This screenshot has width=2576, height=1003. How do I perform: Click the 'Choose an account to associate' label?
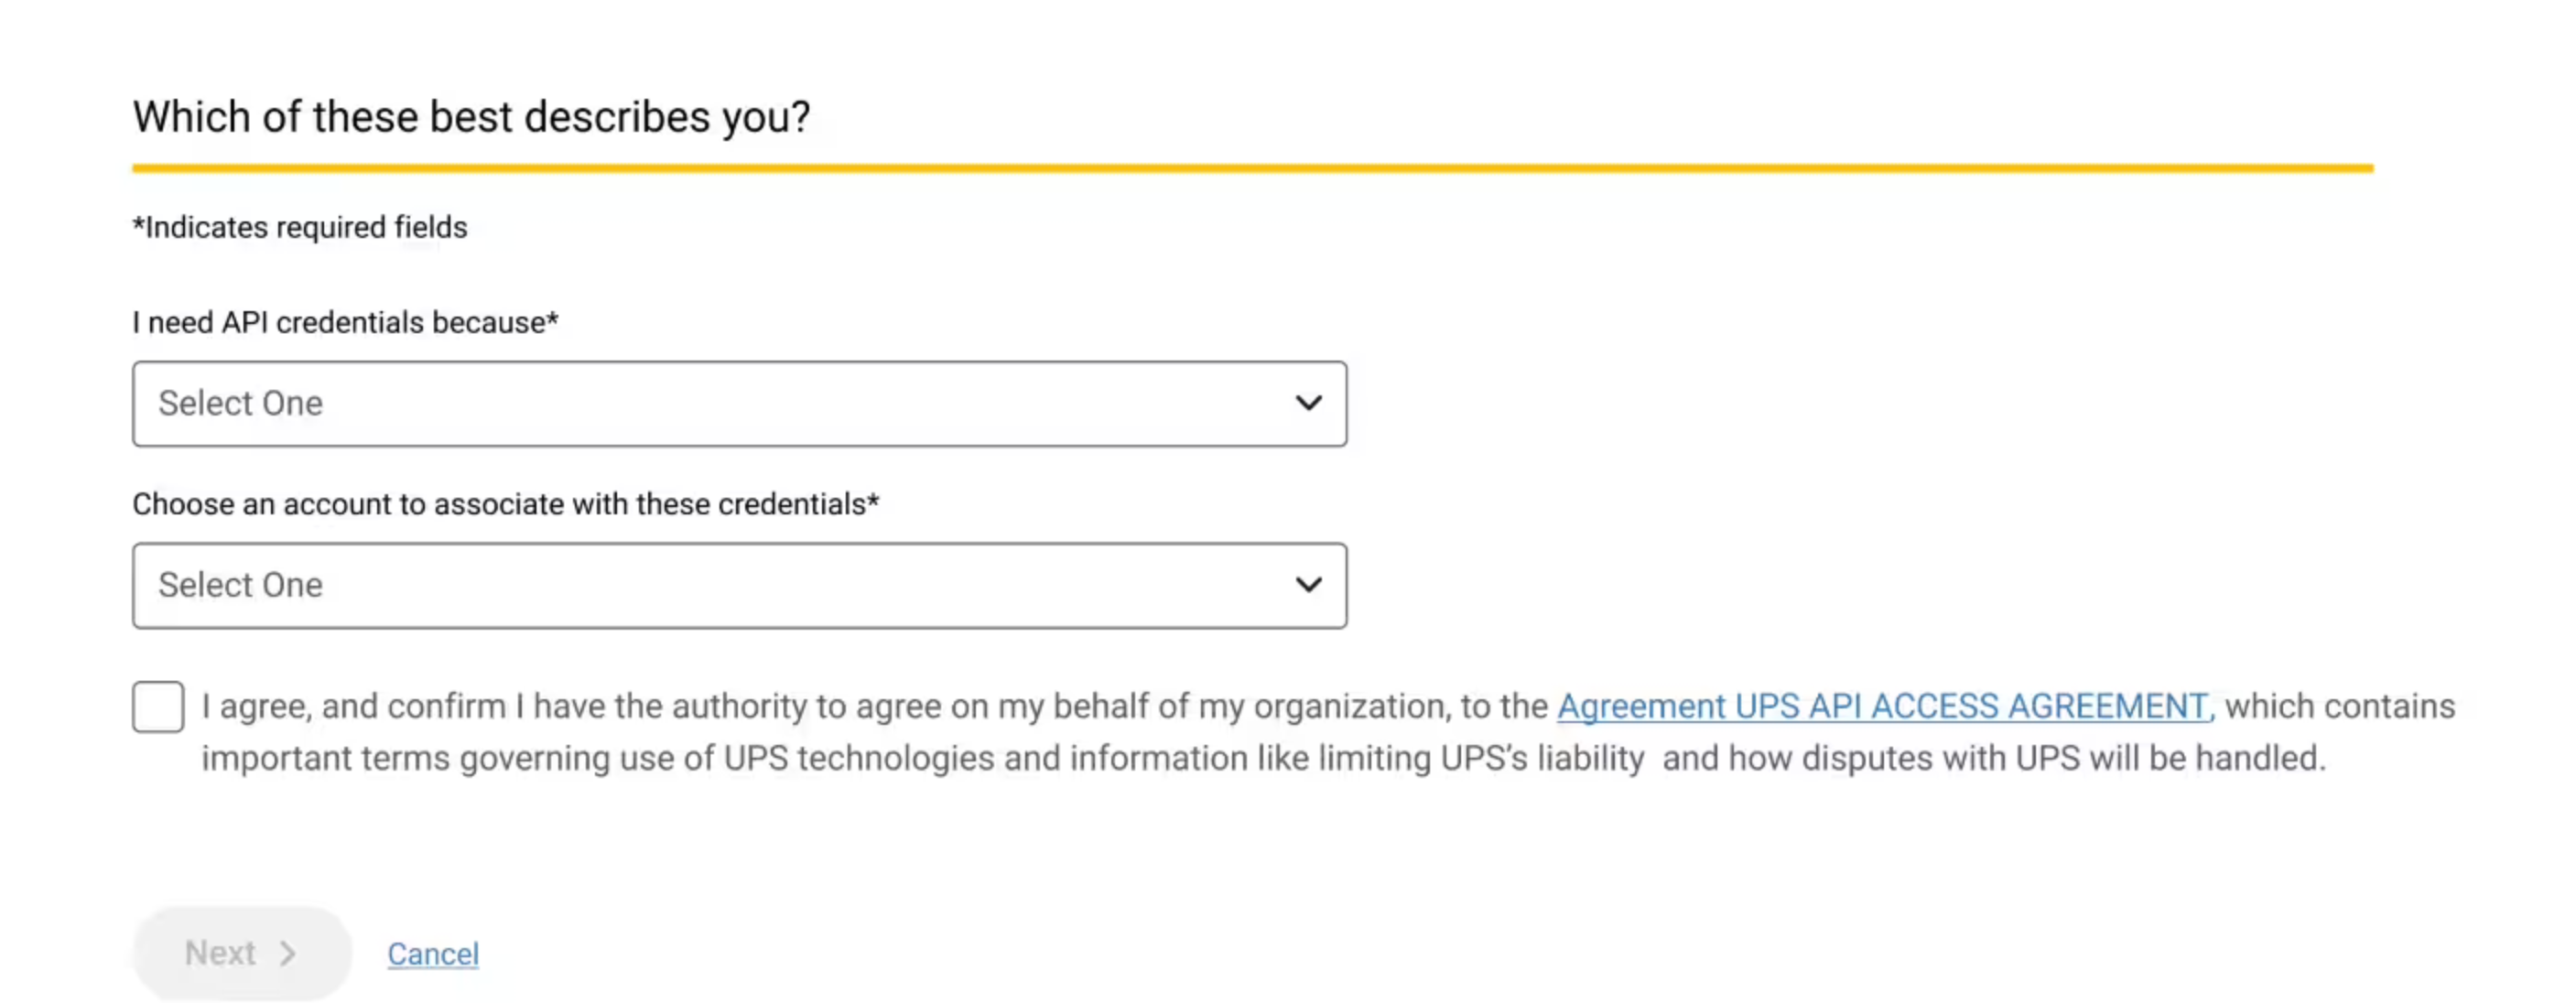505,504
